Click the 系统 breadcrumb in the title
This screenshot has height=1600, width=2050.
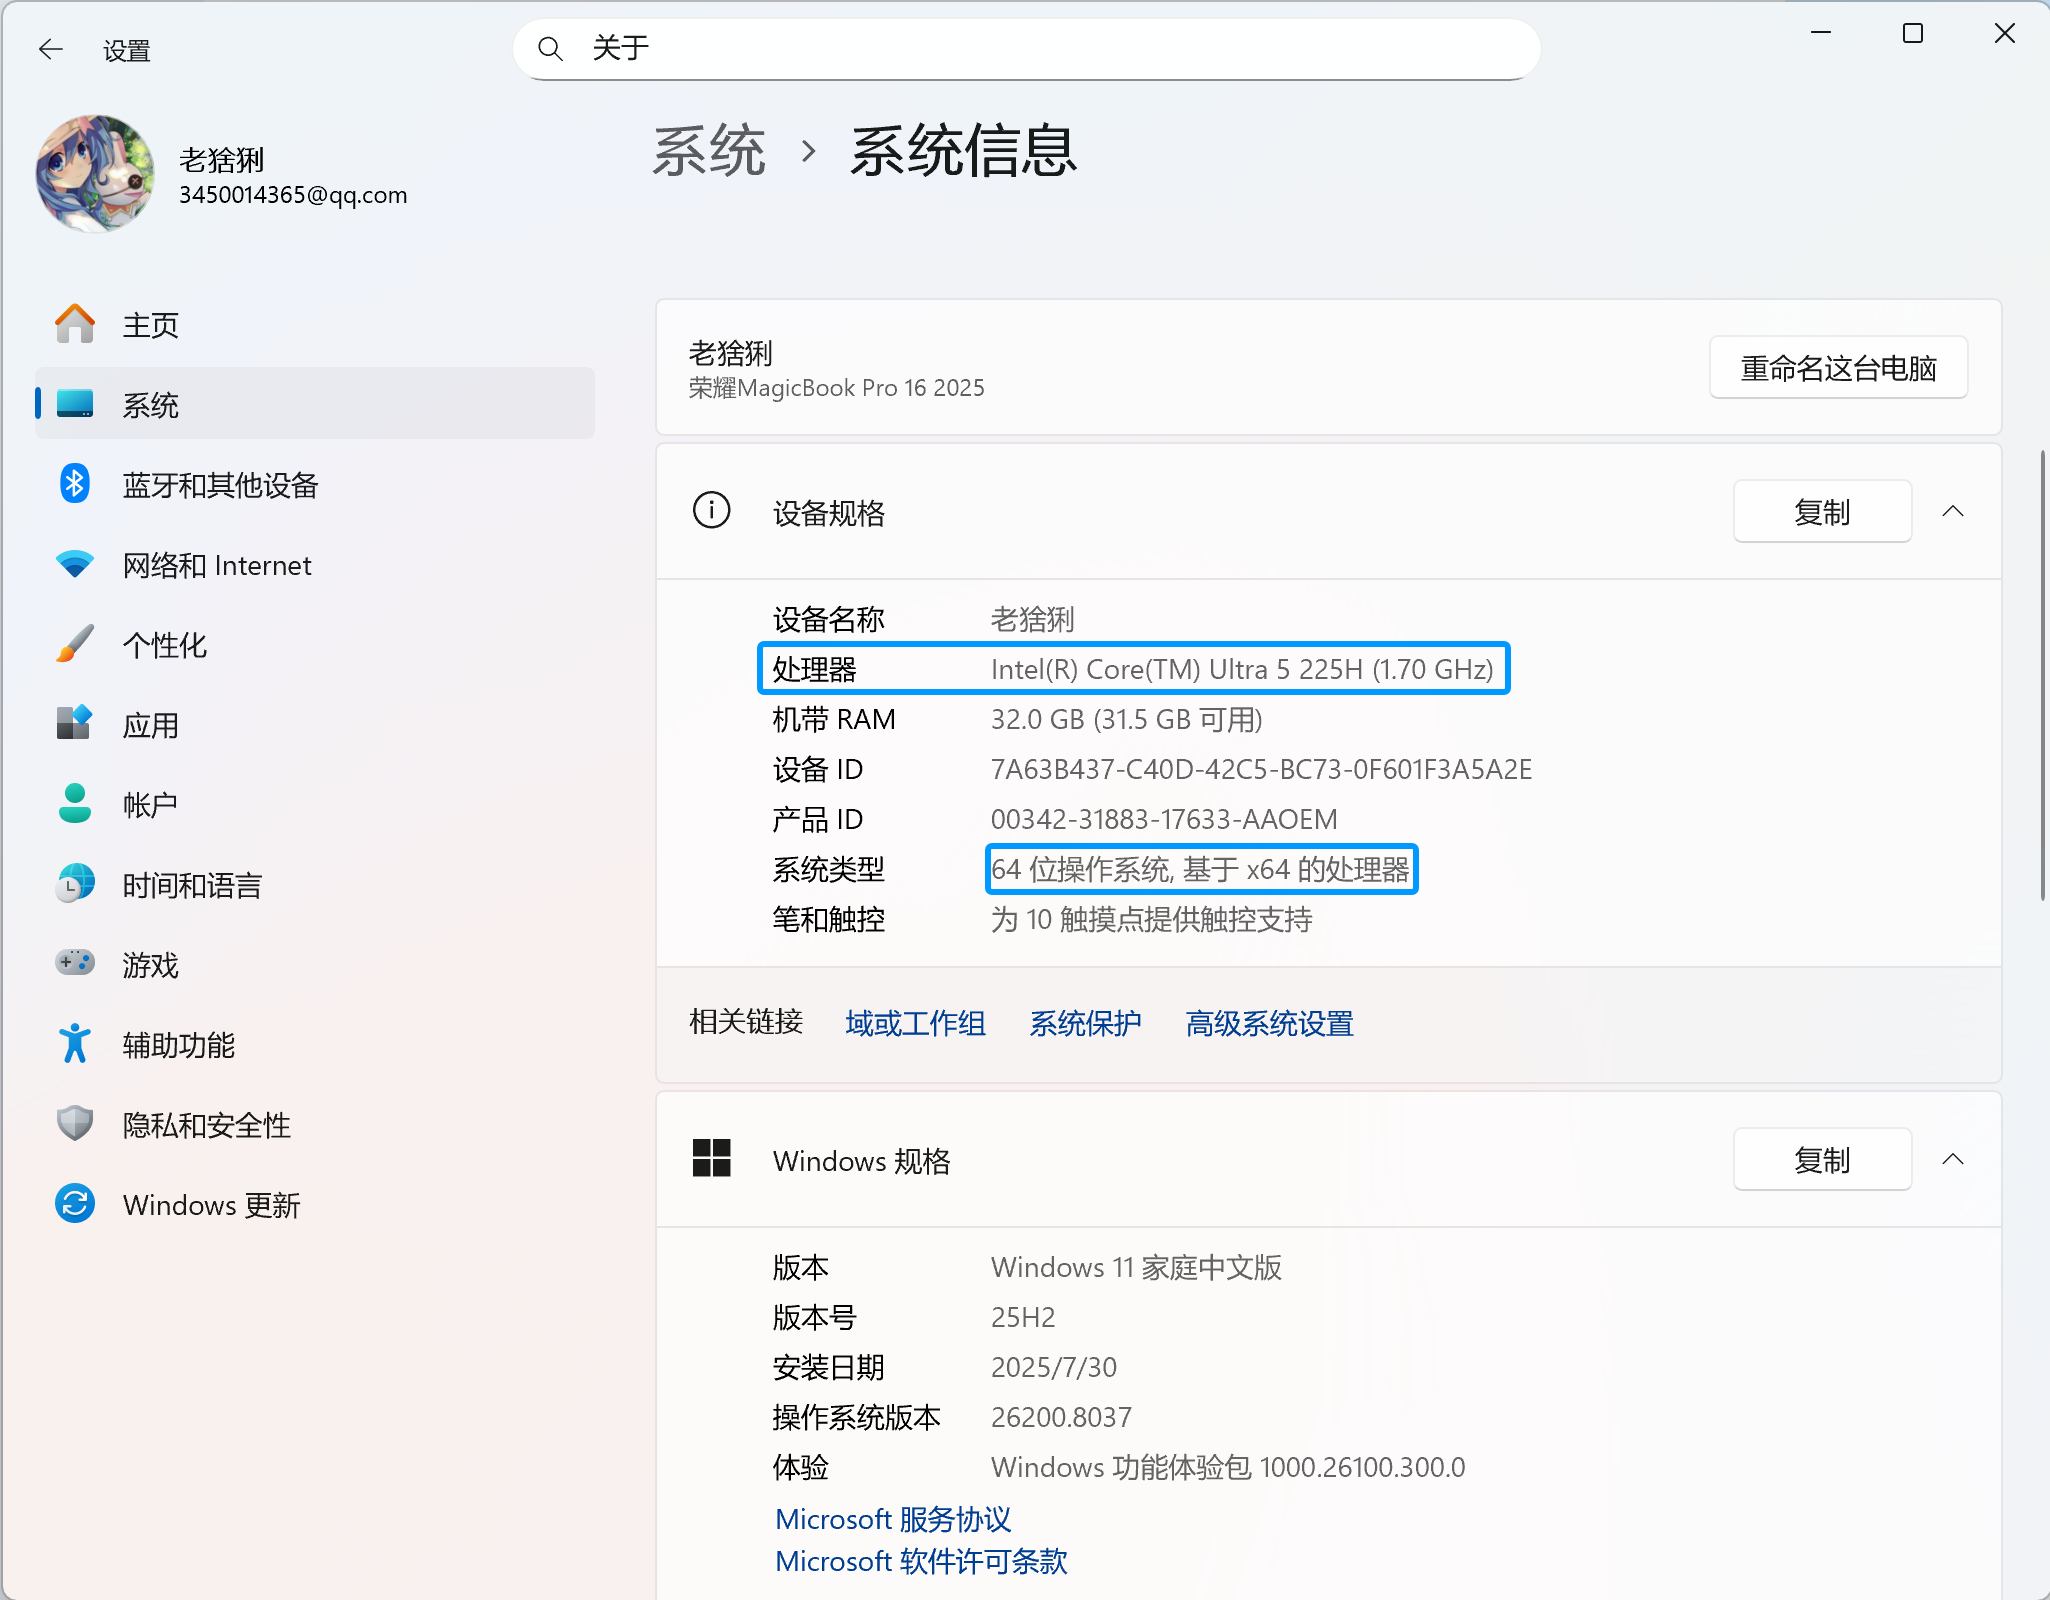click(x=709, y=152)
